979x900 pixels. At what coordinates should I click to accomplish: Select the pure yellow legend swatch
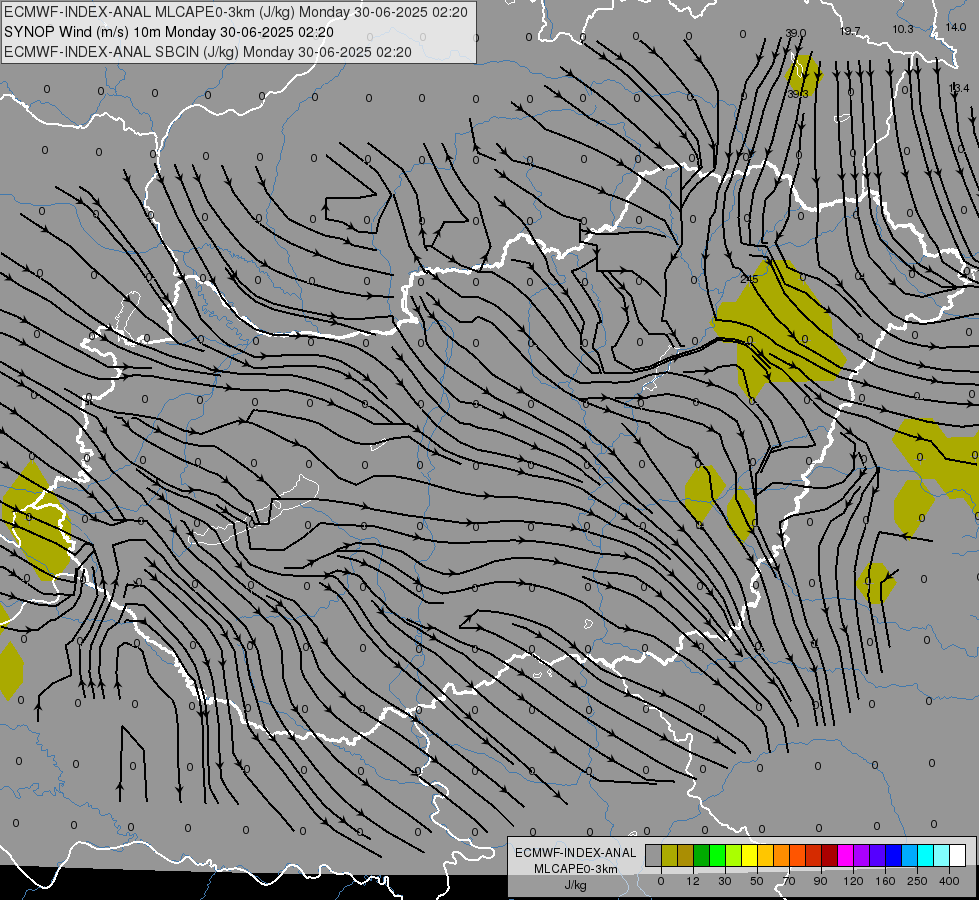749,856
